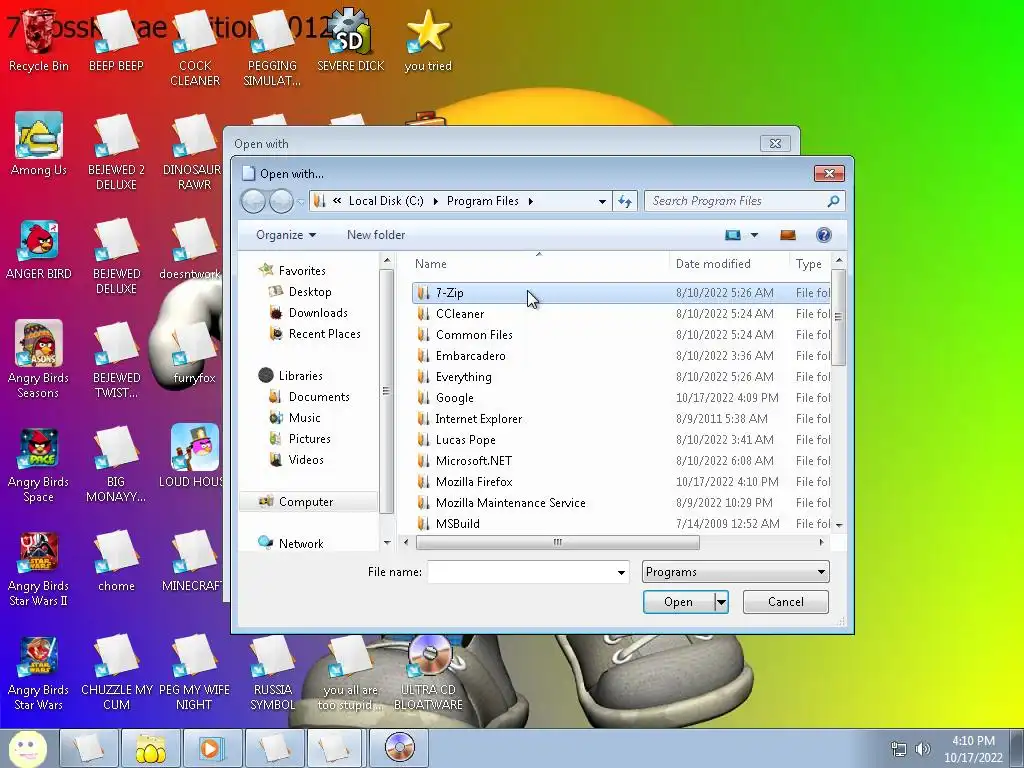Screen dimensions: 1024x768
Task: Click the Libraries heading
Action: [291, 376]
